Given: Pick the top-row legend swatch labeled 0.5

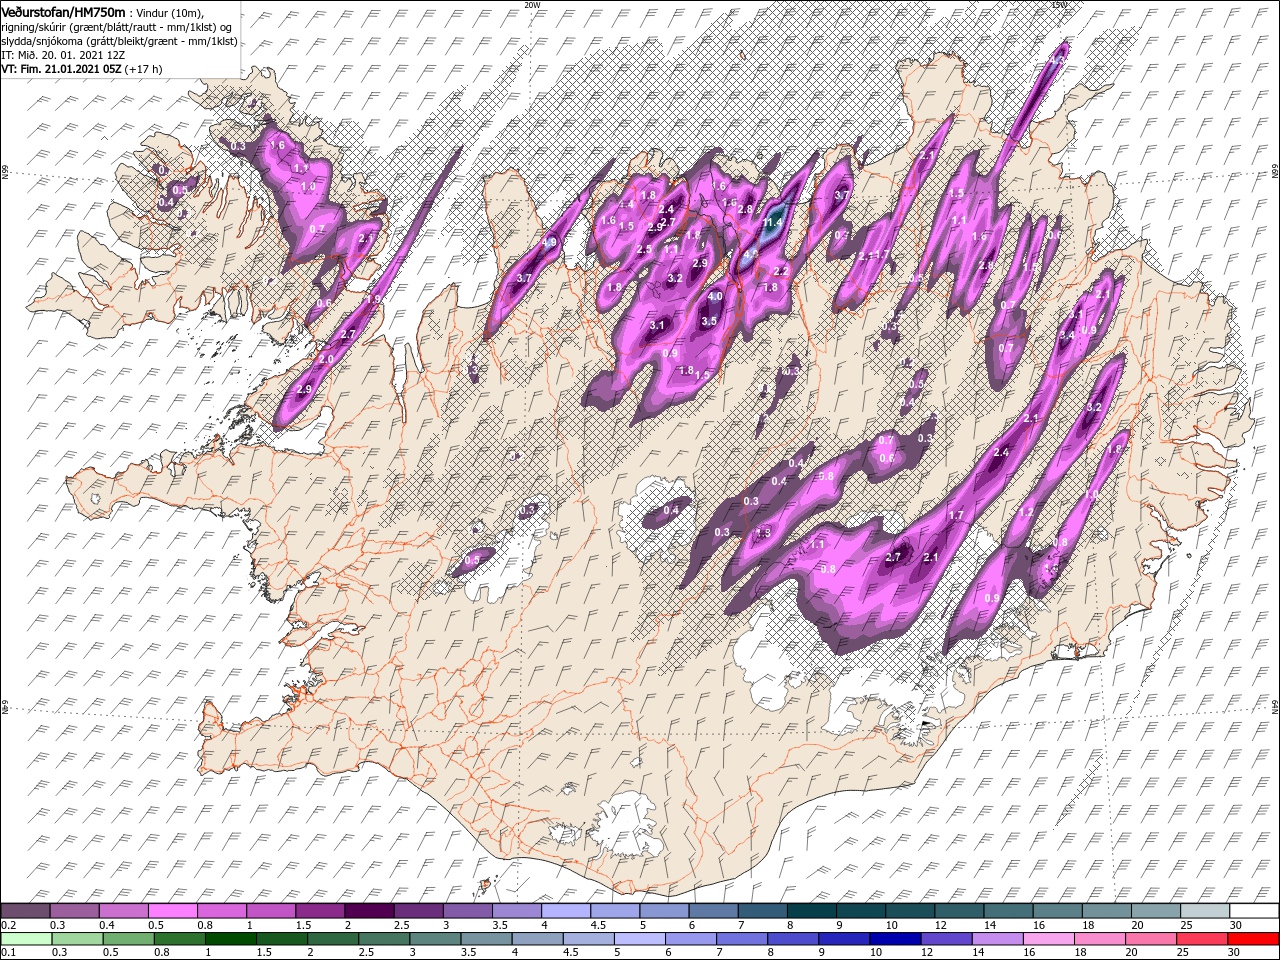Looking at the screenshot, I should point(173,910).
